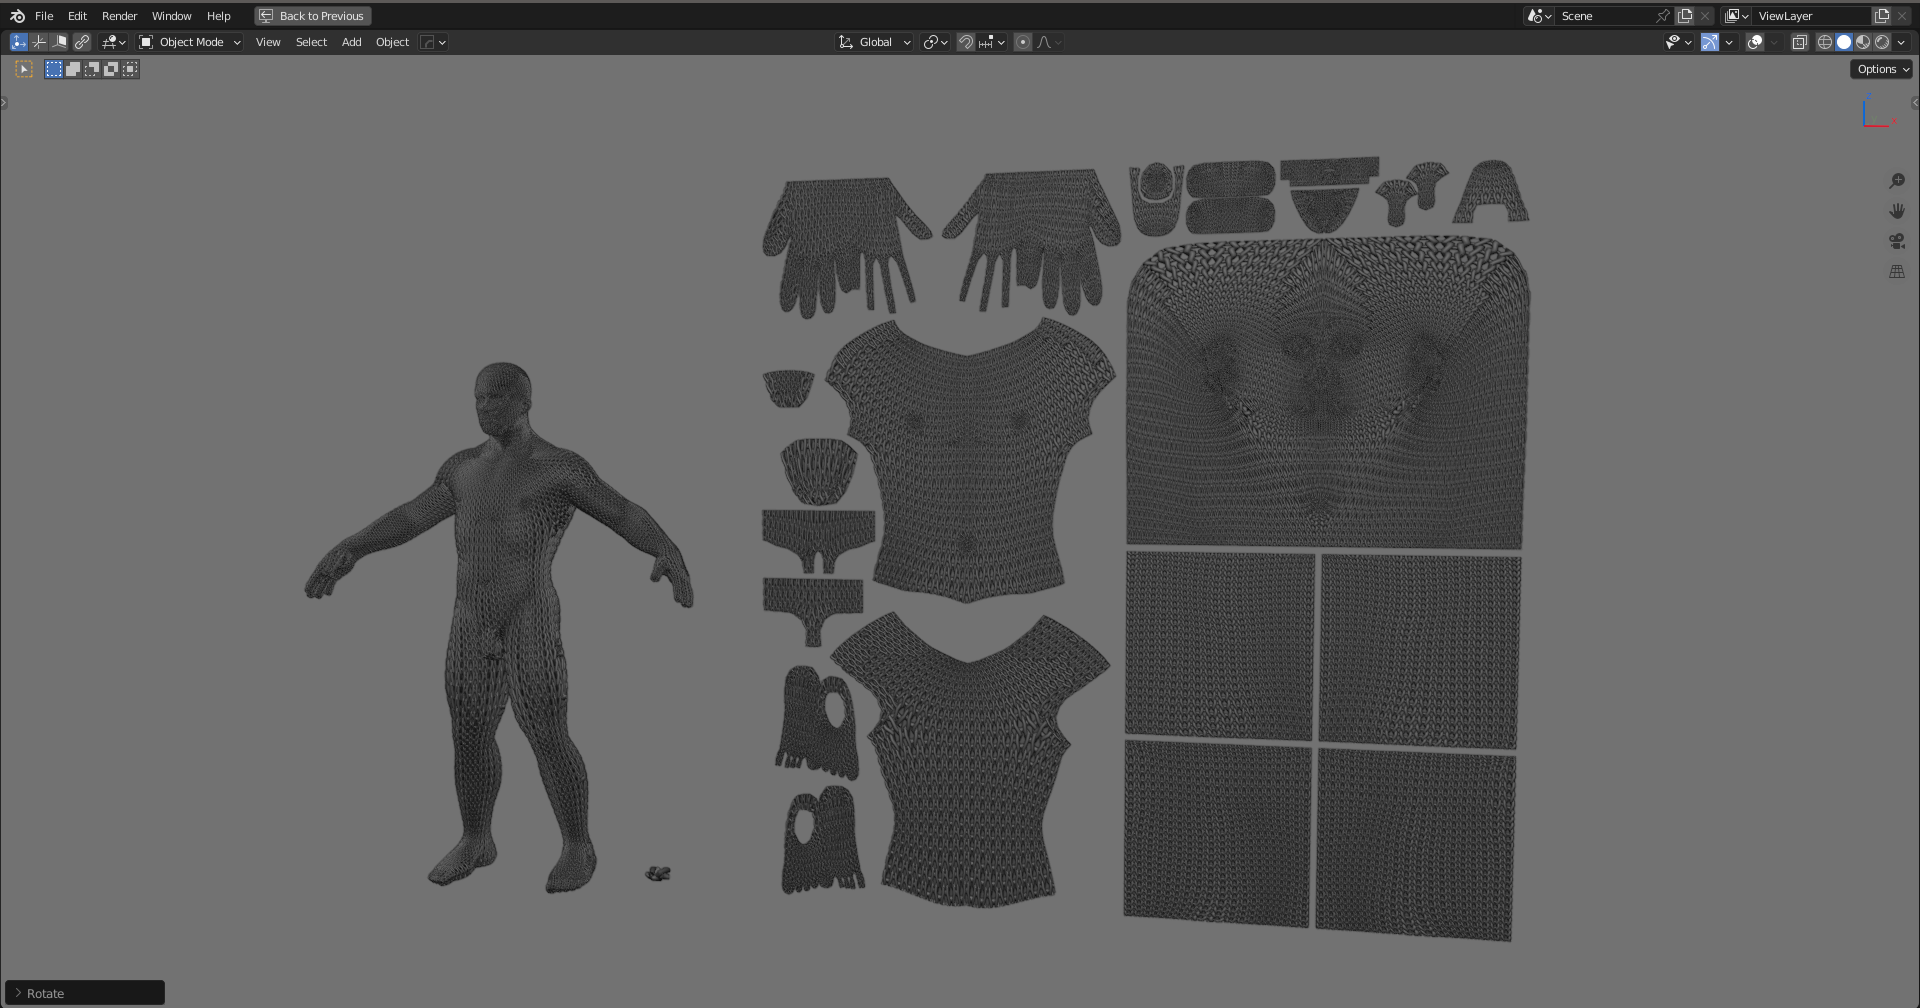Image resolution: width=1920 pixels, height=1008 pixels.
Task: Remove the ViewLayer
Action: [x=1902, y=16]
